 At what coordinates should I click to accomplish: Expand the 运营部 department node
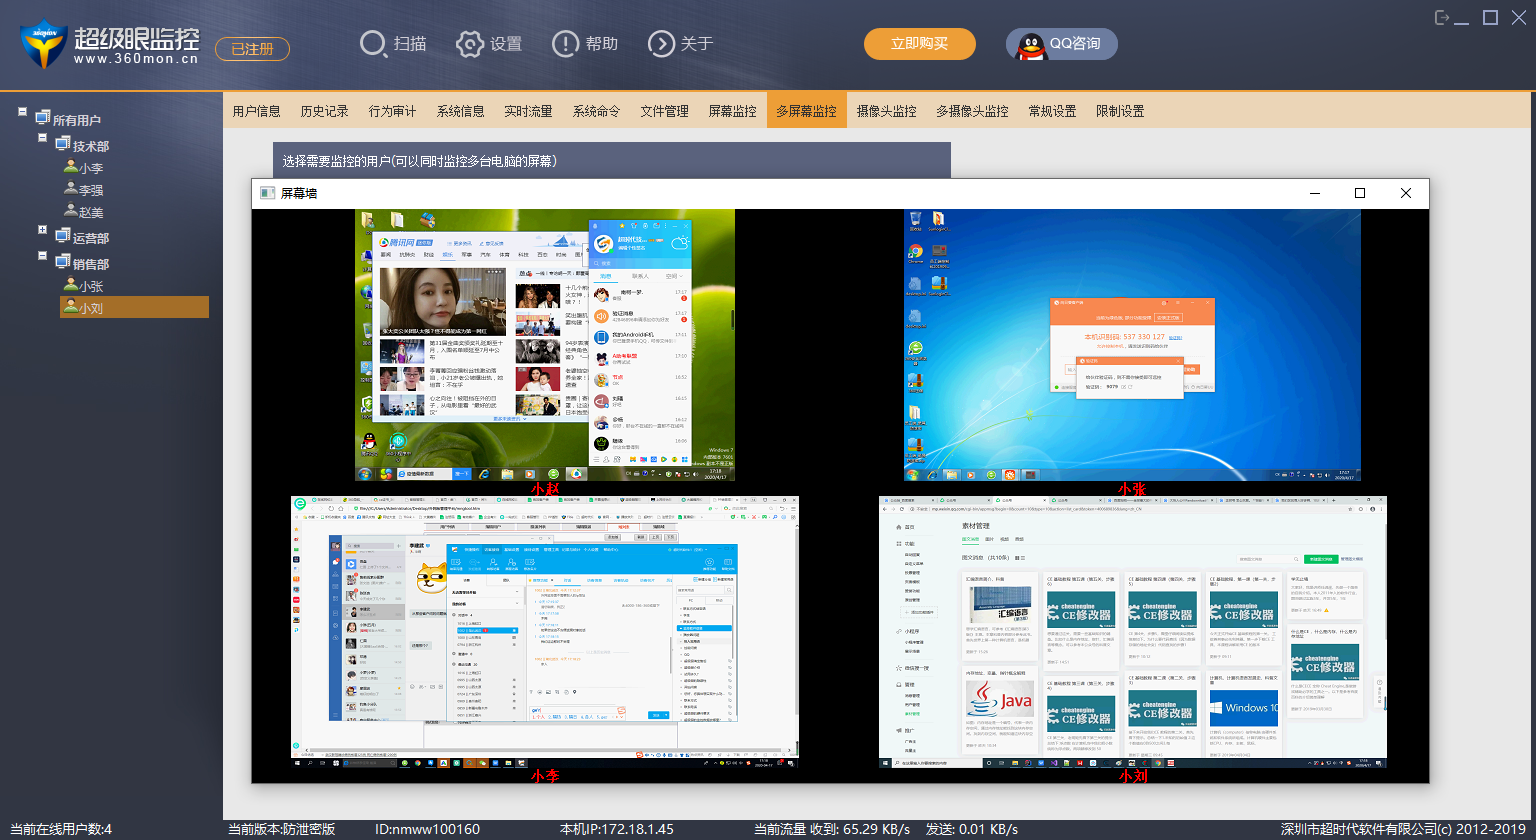(43, 230)
